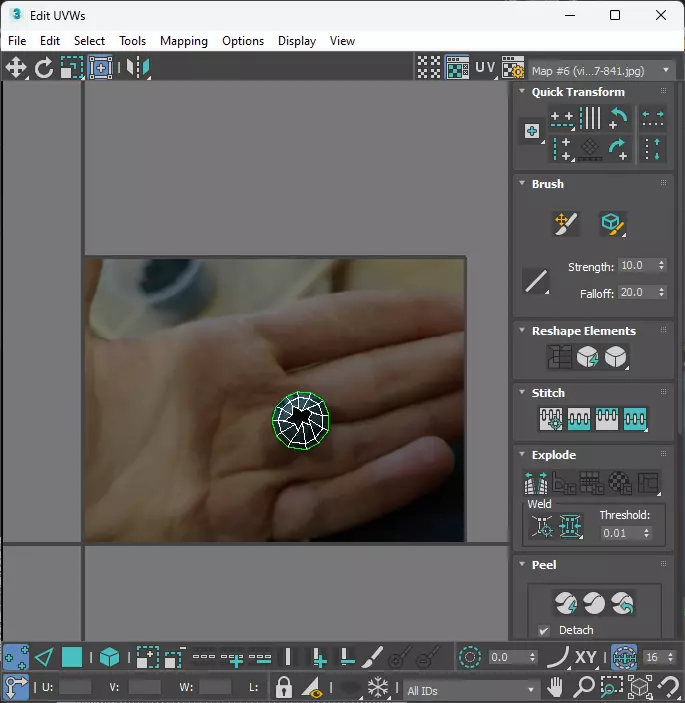Select the Move tool in top toolbar

(x=16, y=68)
